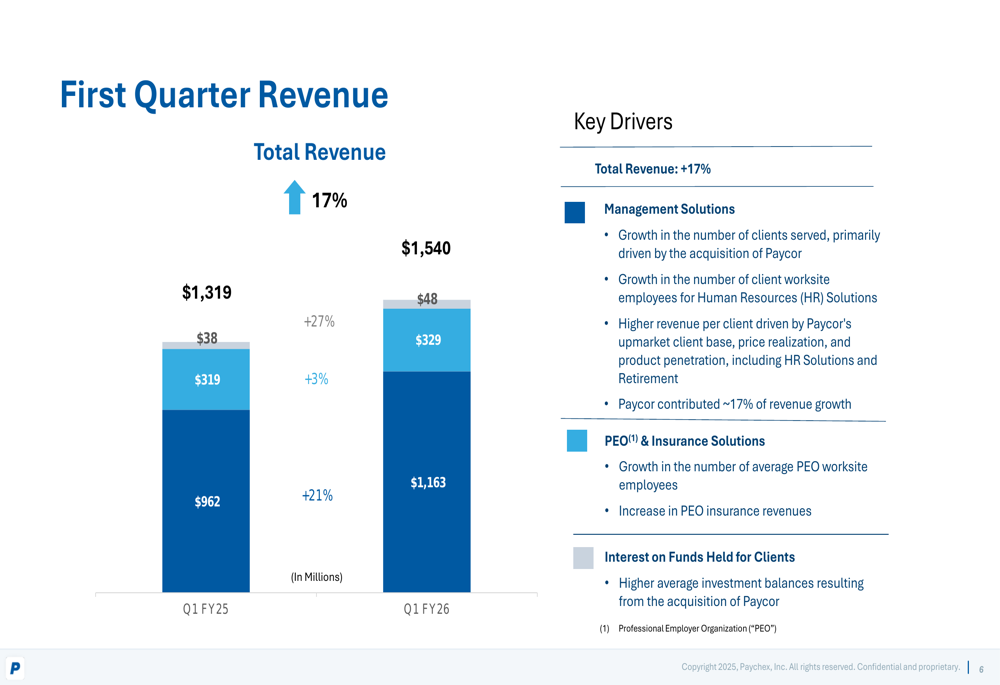This screenshot has width=1000, height=685.
Task: Click the $329 light blue bar segment
Action: 427,340
